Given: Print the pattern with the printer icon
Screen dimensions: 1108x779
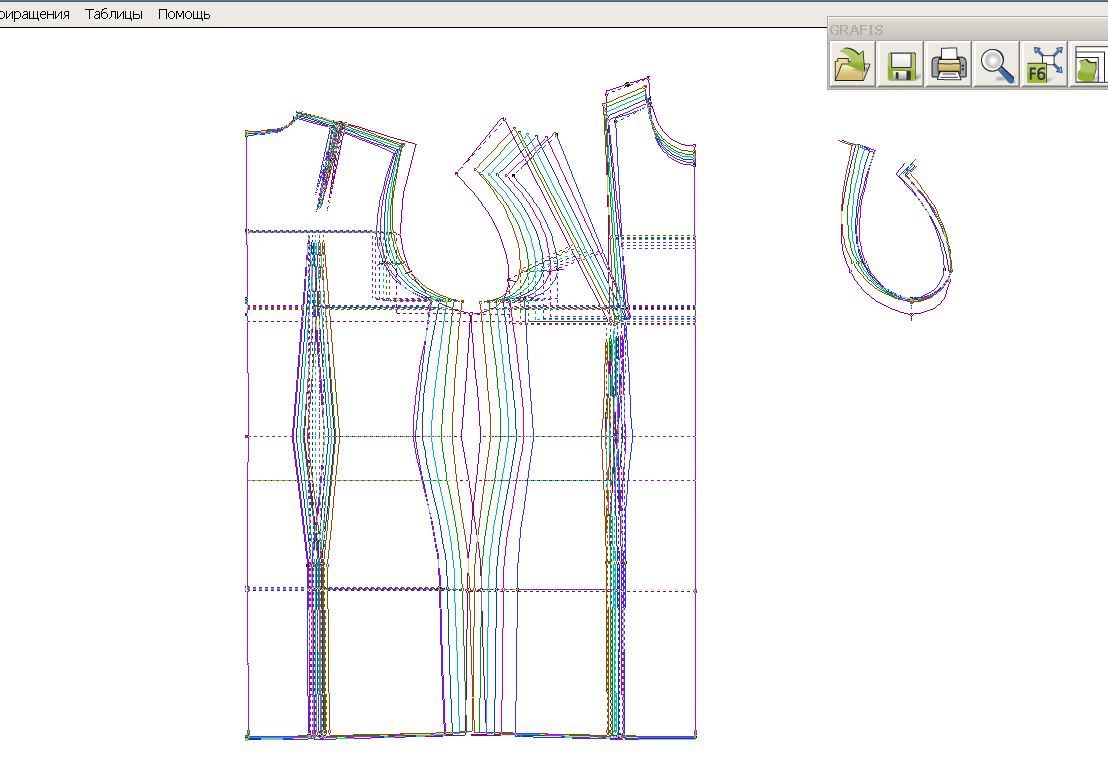Looking at the screenshot, I should coord(948,66).
